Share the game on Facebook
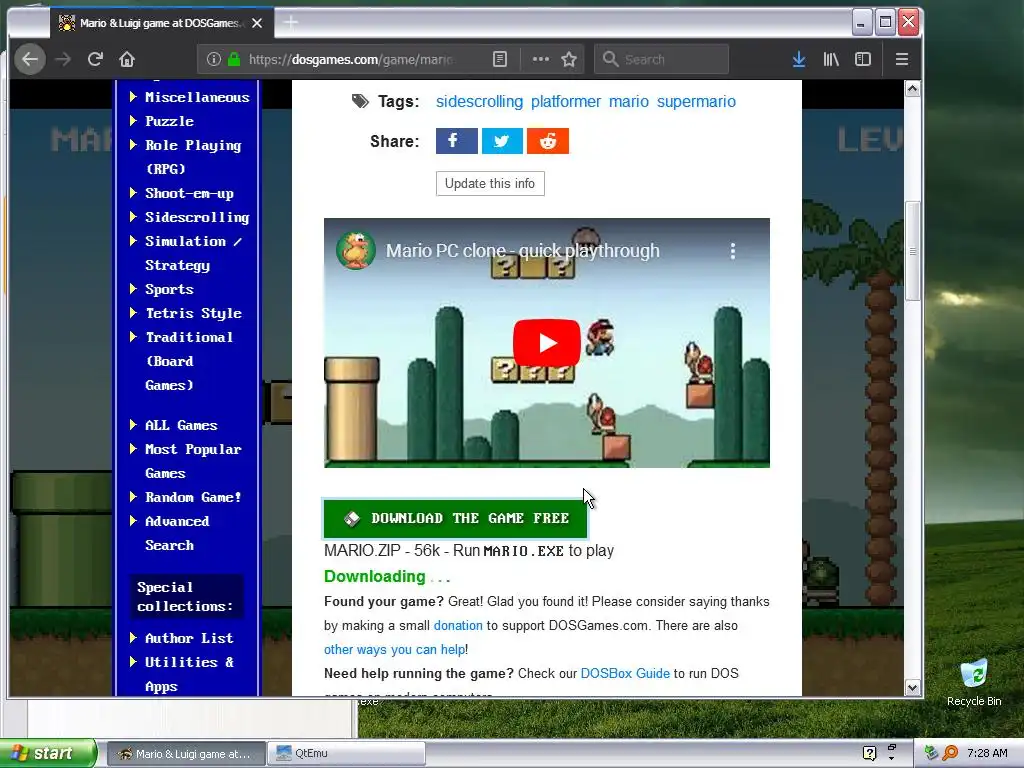The width and height of the screenshot is (1024, 768). tap(456, 141)
